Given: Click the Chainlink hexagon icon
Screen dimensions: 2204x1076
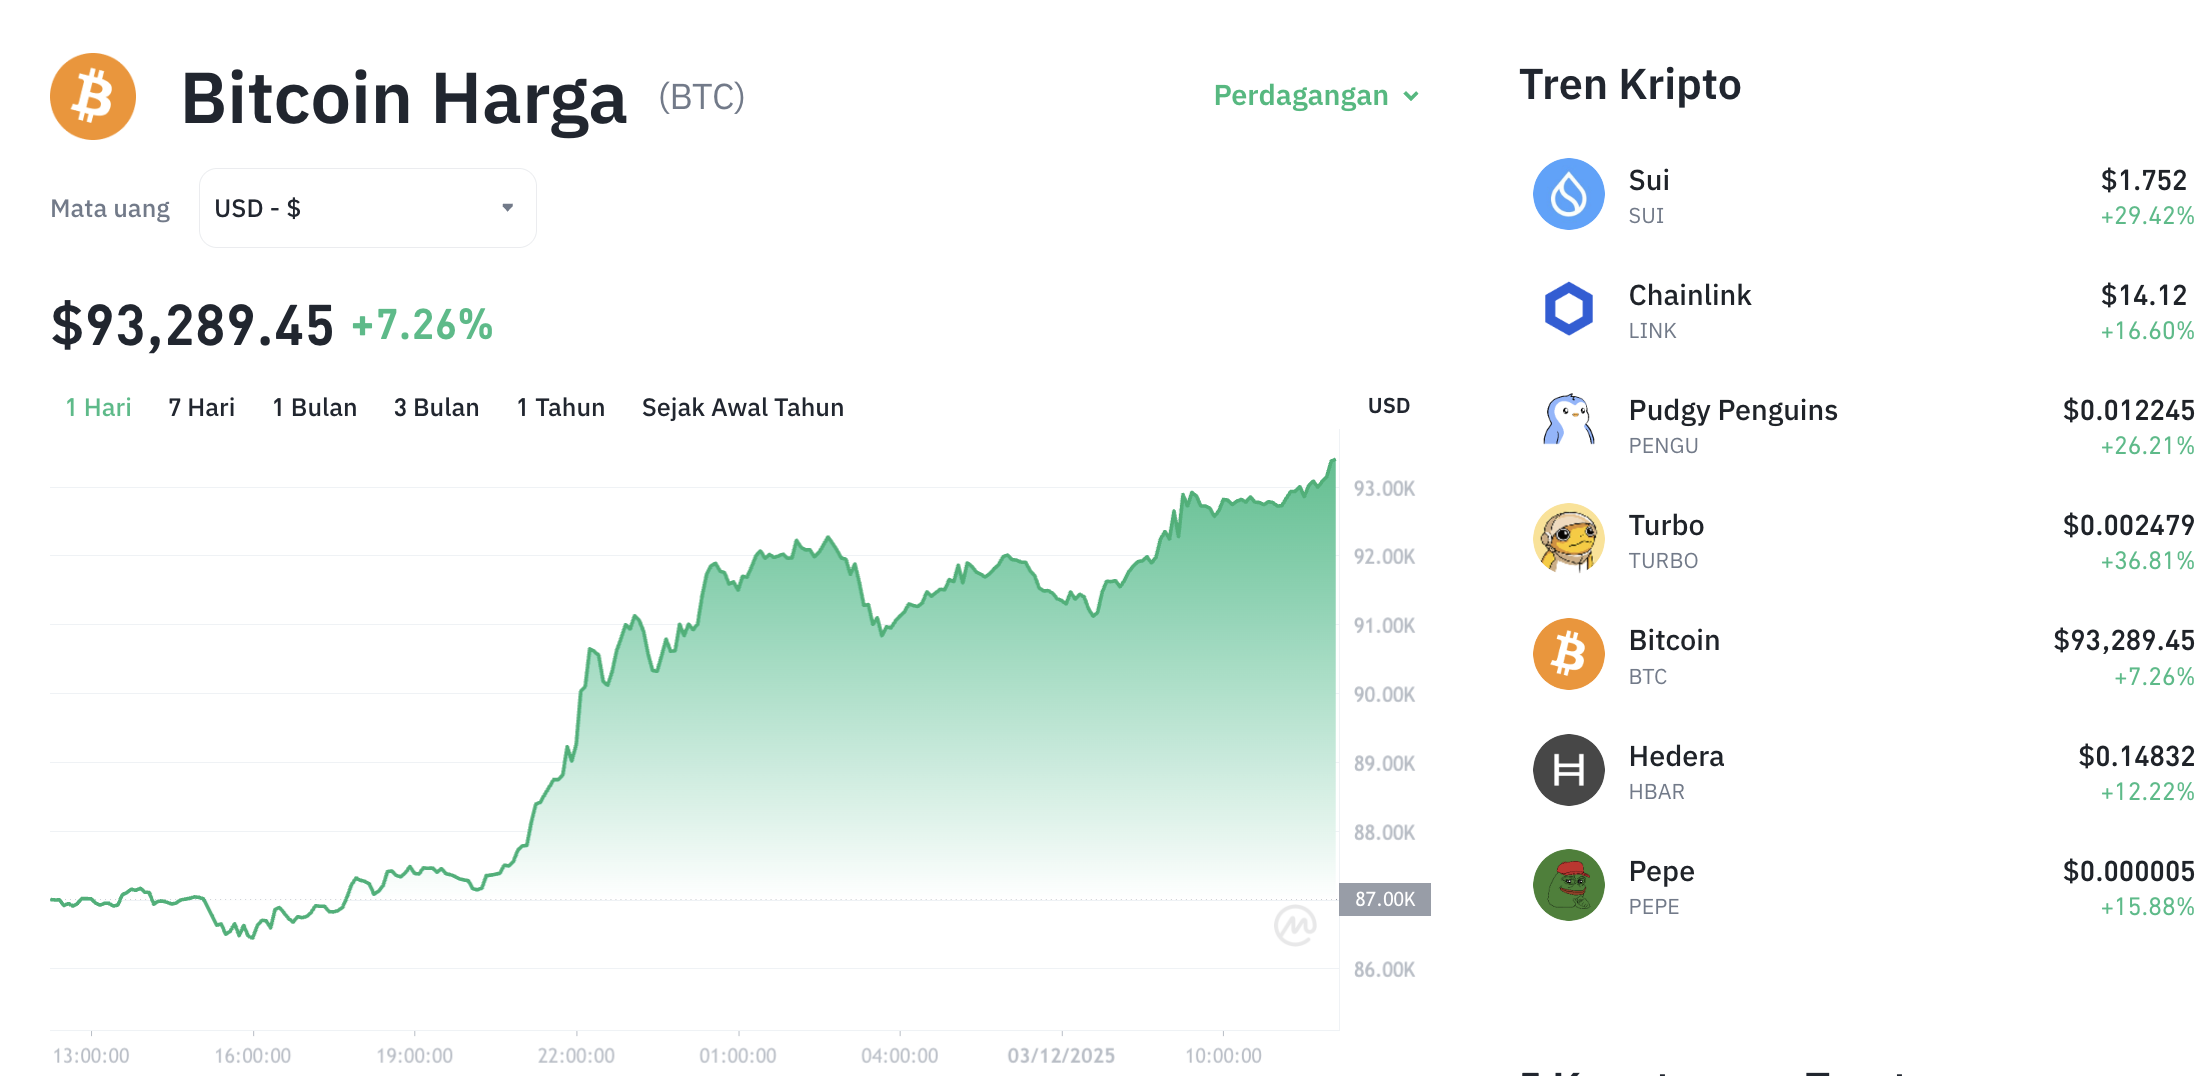Looking at the screenshot, I should 1568,310.
